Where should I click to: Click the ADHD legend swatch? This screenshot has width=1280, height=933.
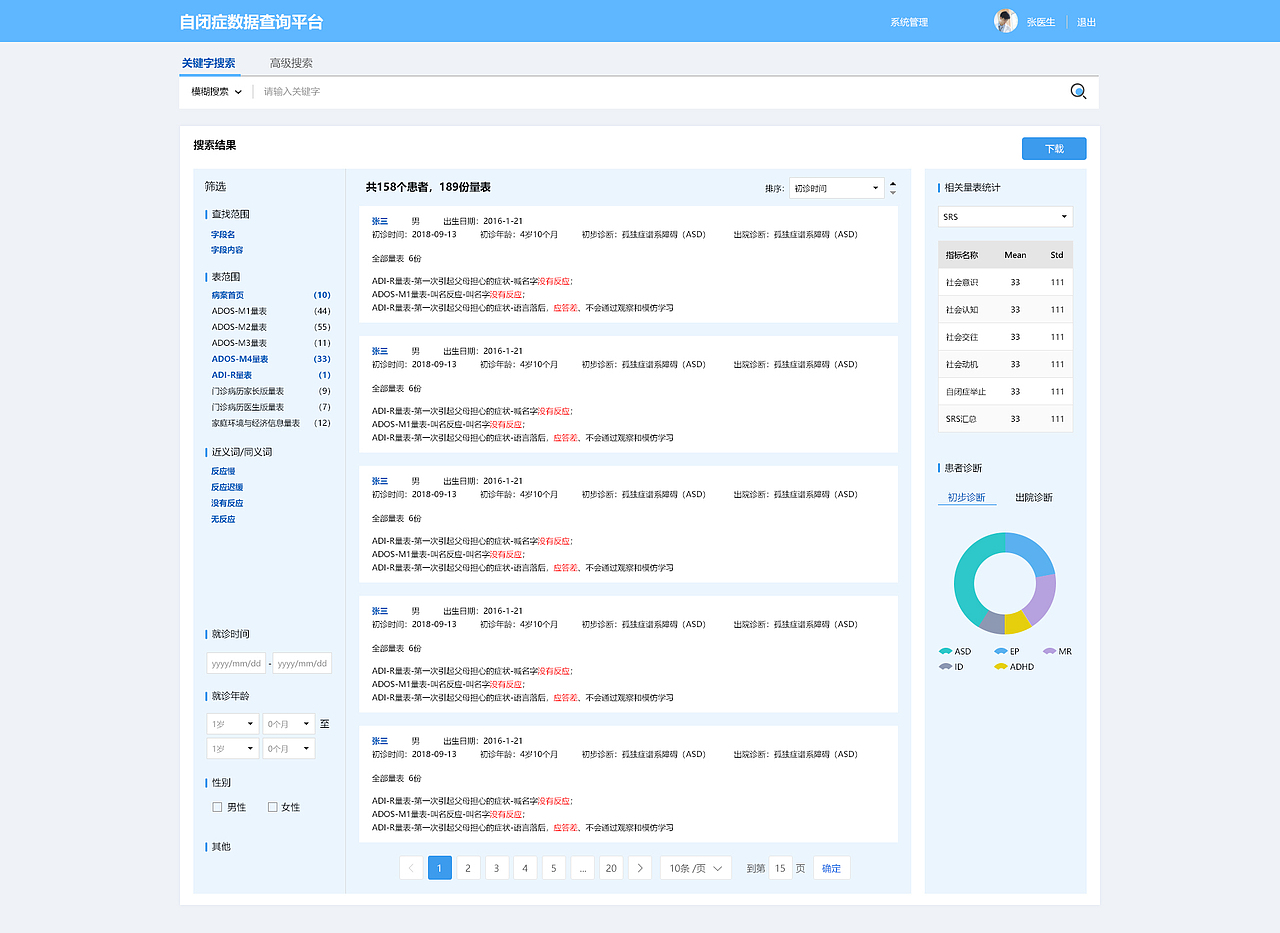click(1001, 666)
